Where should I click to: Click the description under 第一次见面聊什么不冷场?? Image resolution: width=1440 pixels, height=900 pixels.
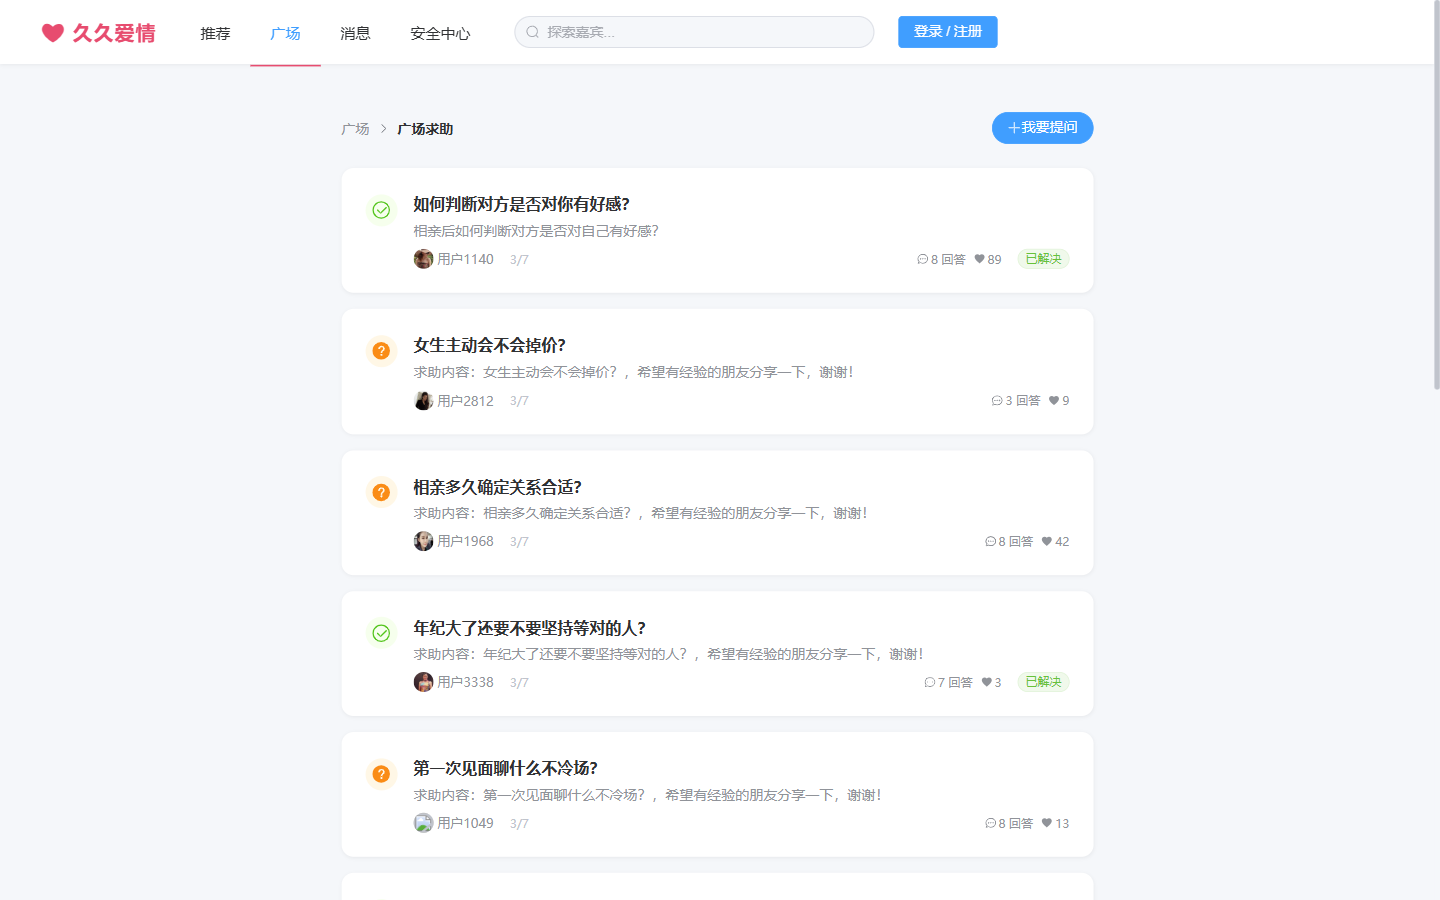pos(647,795)
